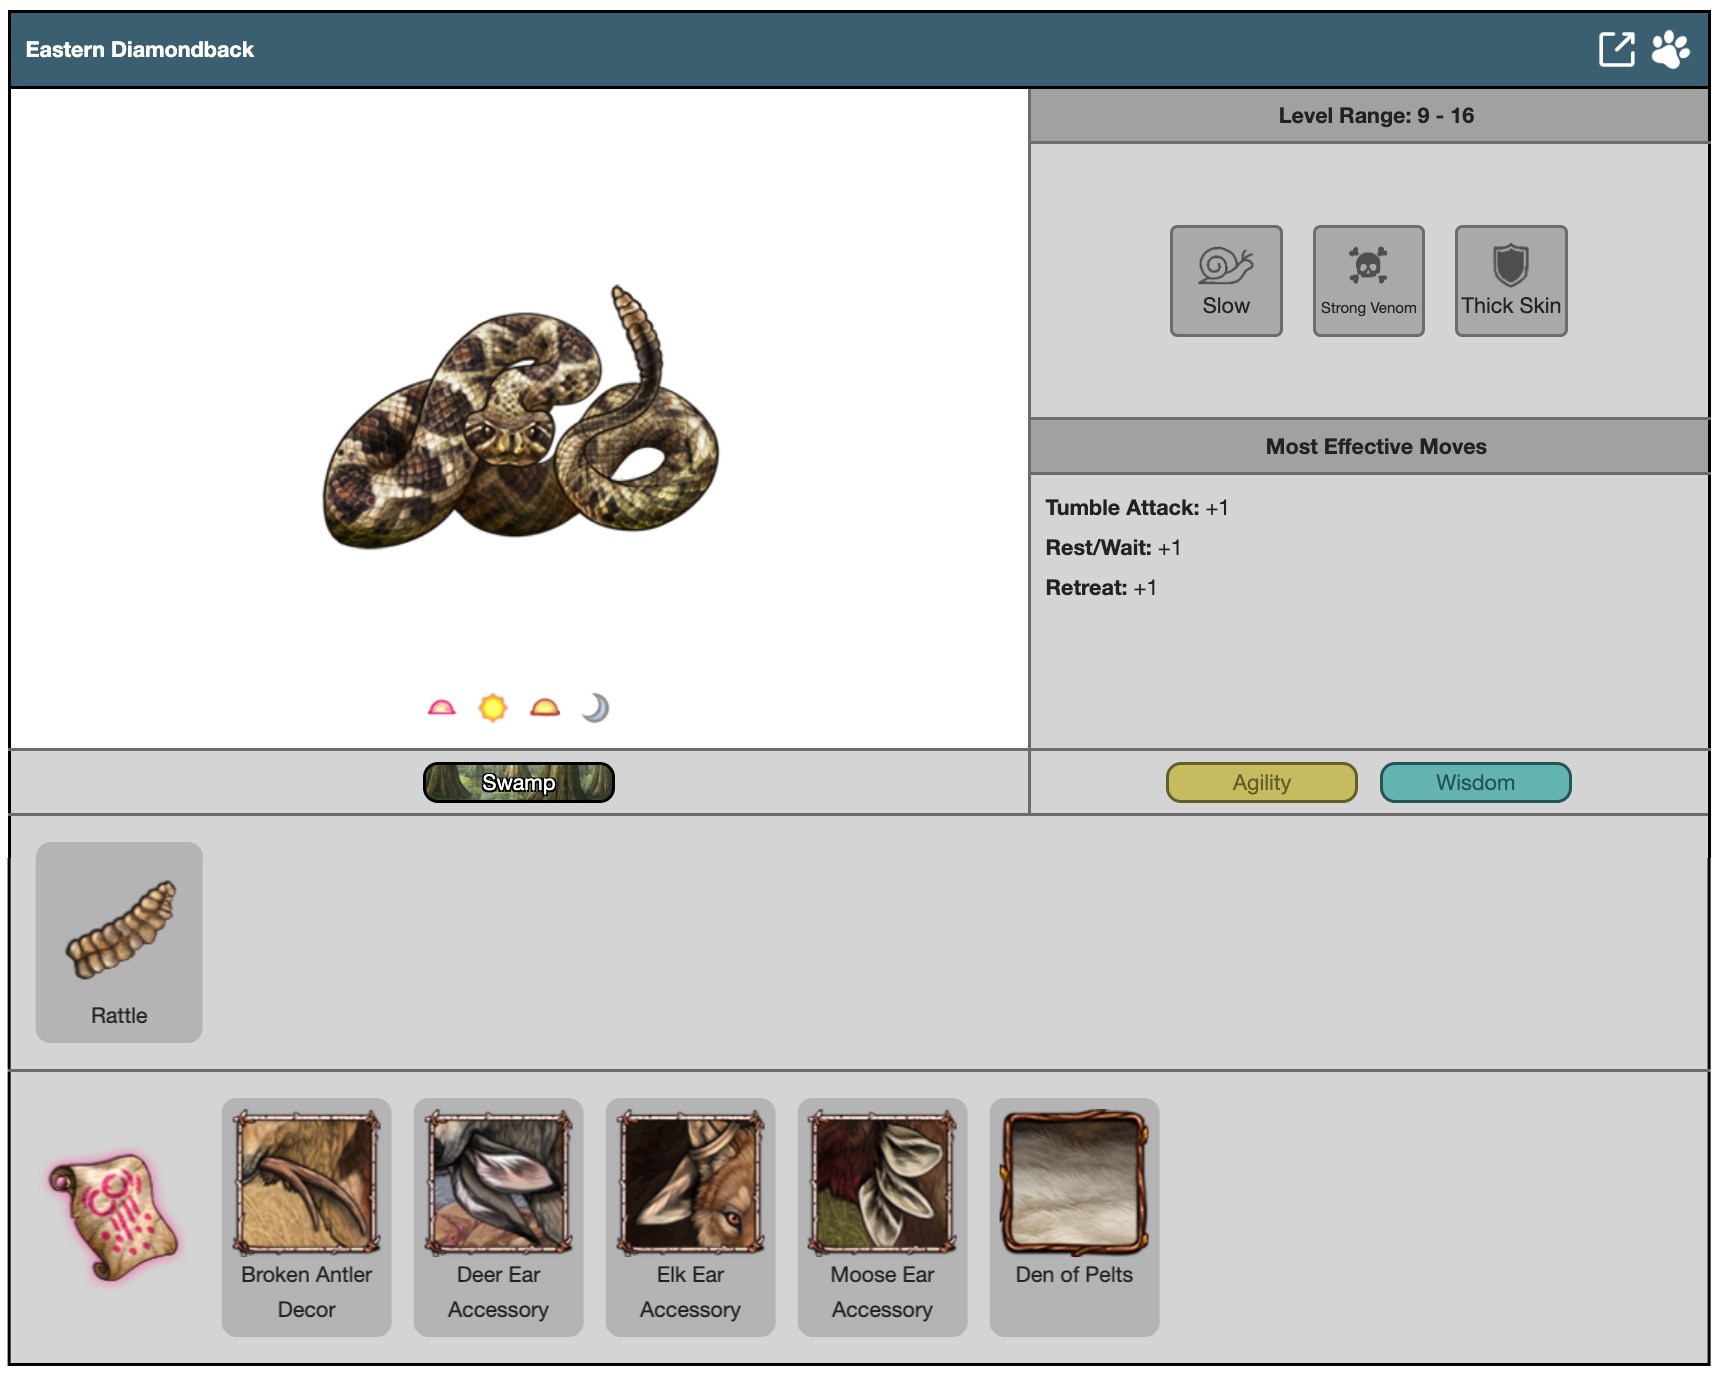Click the Eastern Diamondback snake image
1718x1374 pixels.
pyautogui.click(x=519, y=420)
